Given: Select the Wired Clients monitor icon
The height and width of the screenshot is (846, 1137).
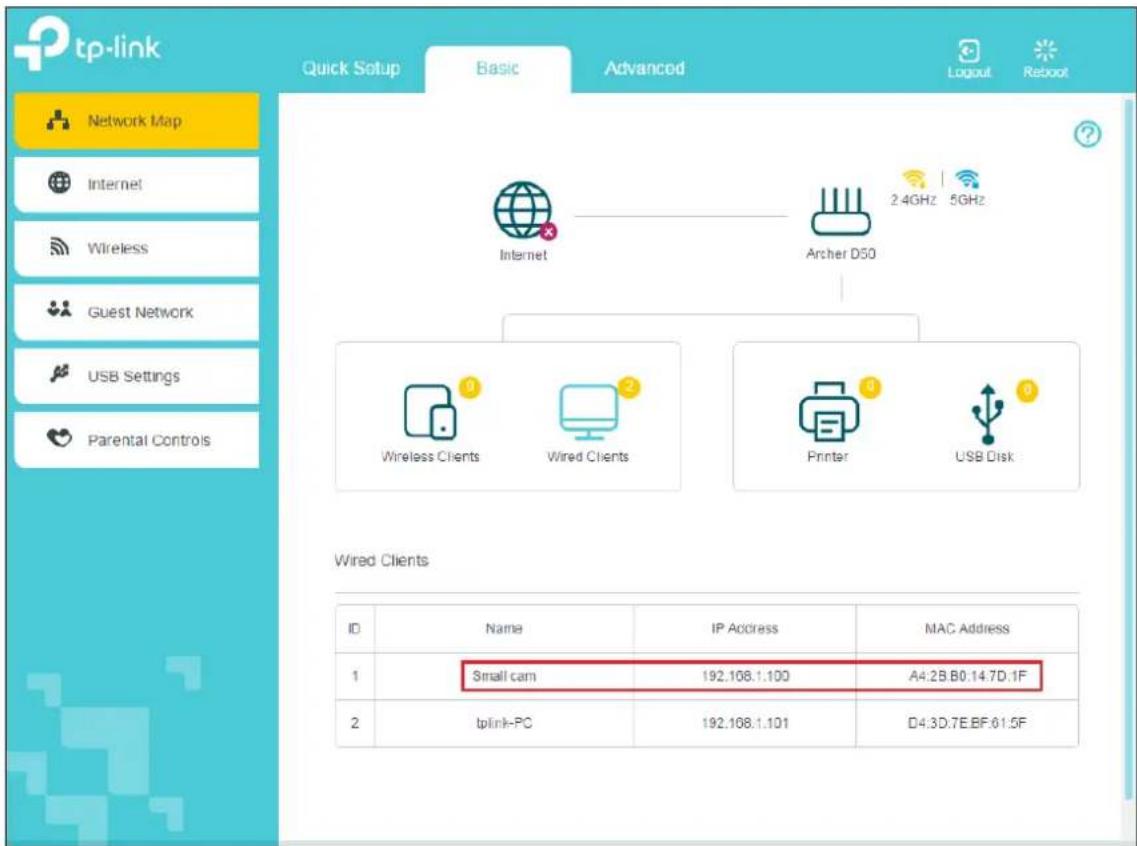Looking at the screenshot, I should [x=588, y=412].
